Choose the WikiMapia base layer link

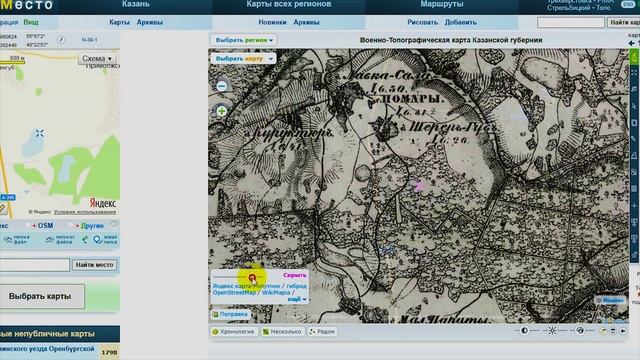[276, 293]
